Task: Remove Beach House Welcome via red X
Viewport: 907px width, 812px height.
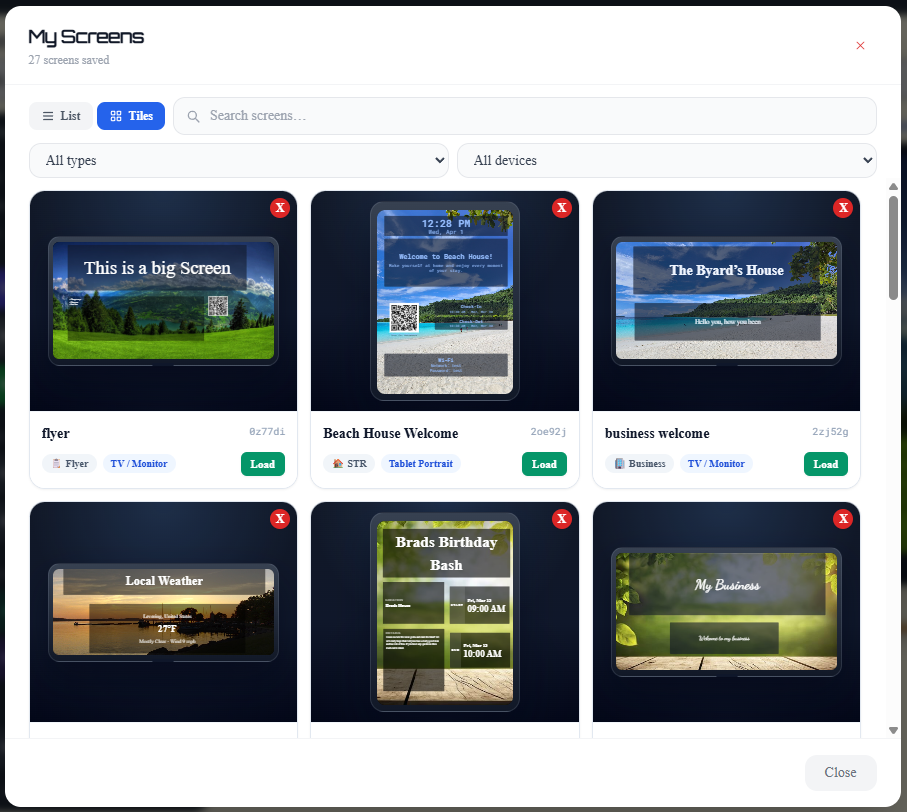Action: click(x=562, y=208)
